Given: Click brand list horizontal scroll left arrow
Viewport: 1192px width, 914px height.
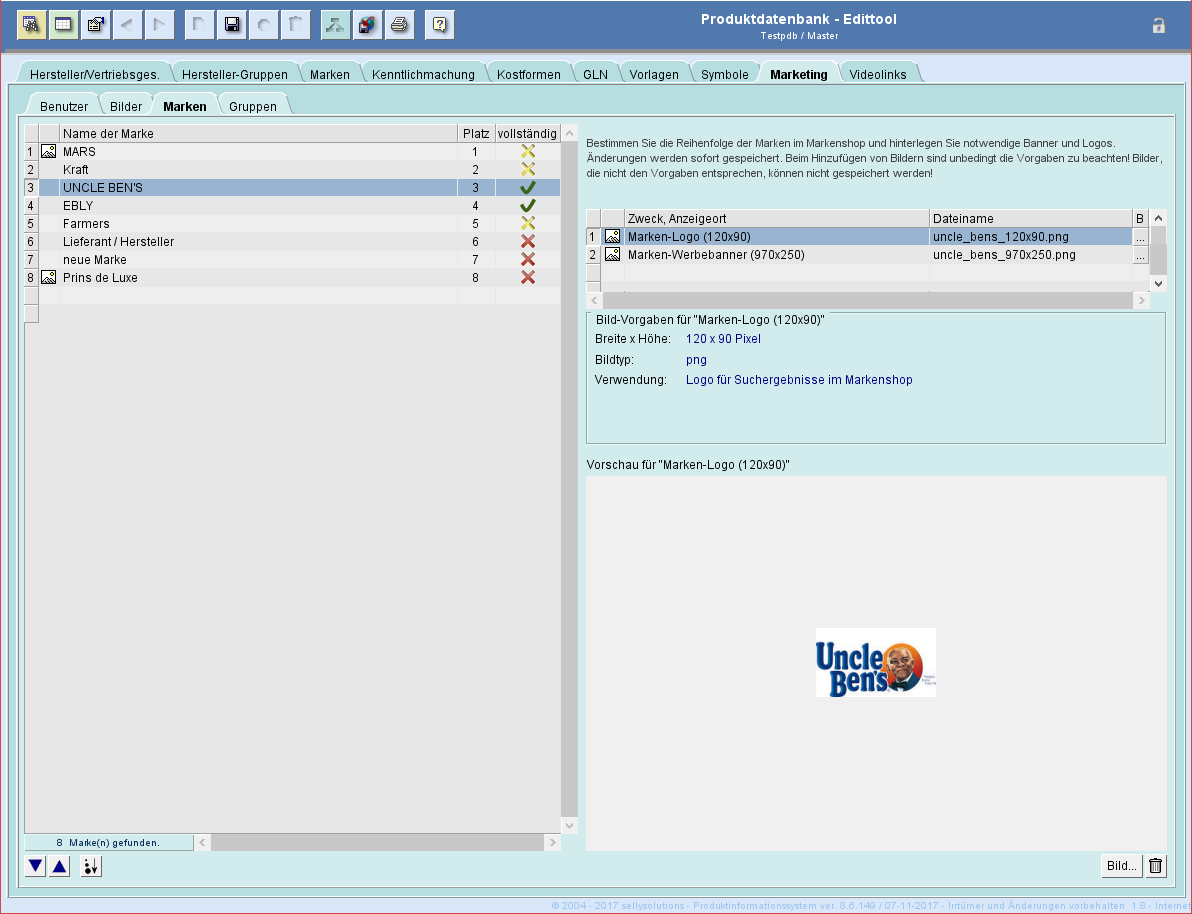Looking at the screenshot, I should tap(202, 842).
